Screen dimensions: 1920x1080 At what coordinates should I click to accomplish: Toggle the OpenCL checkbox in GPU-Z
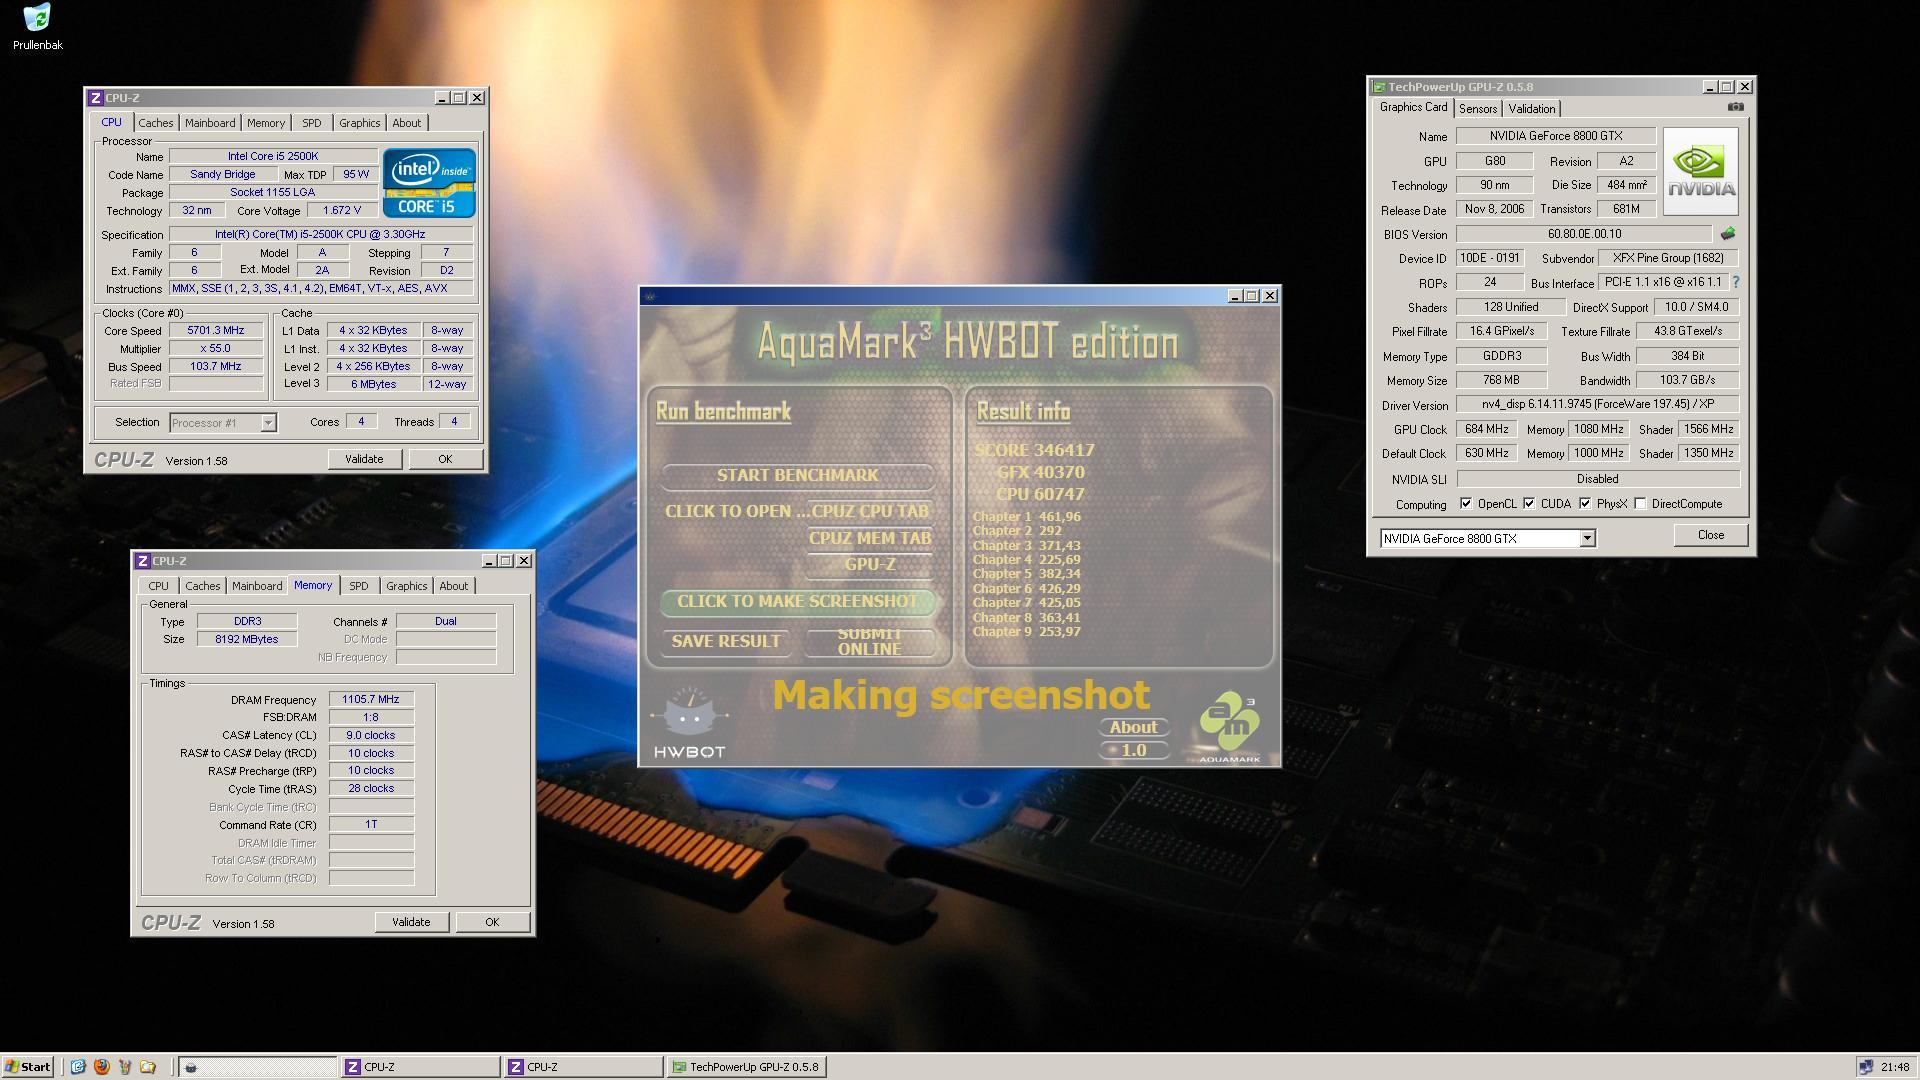pos(1465,503)
